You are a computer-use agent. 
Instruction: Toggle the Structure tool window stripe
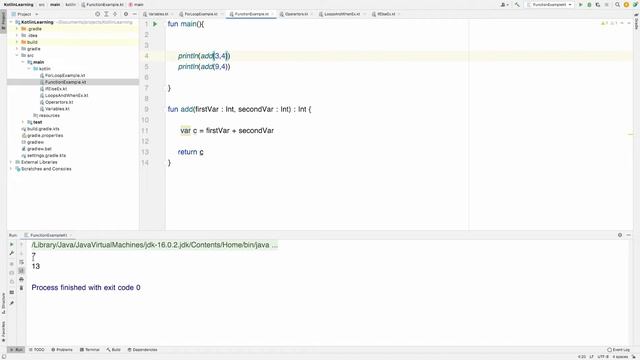3,303
